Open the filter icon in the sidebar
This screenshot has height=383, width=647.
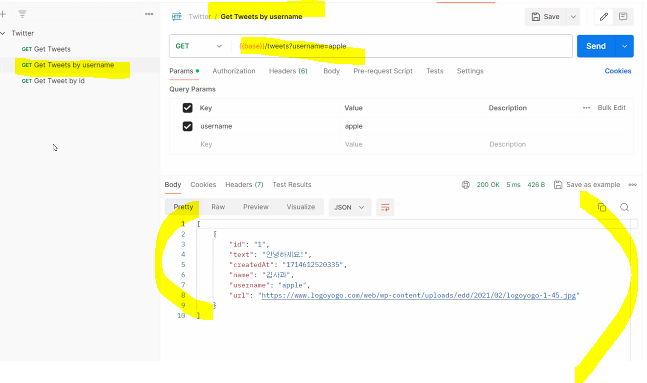click(x=22, y=14)
